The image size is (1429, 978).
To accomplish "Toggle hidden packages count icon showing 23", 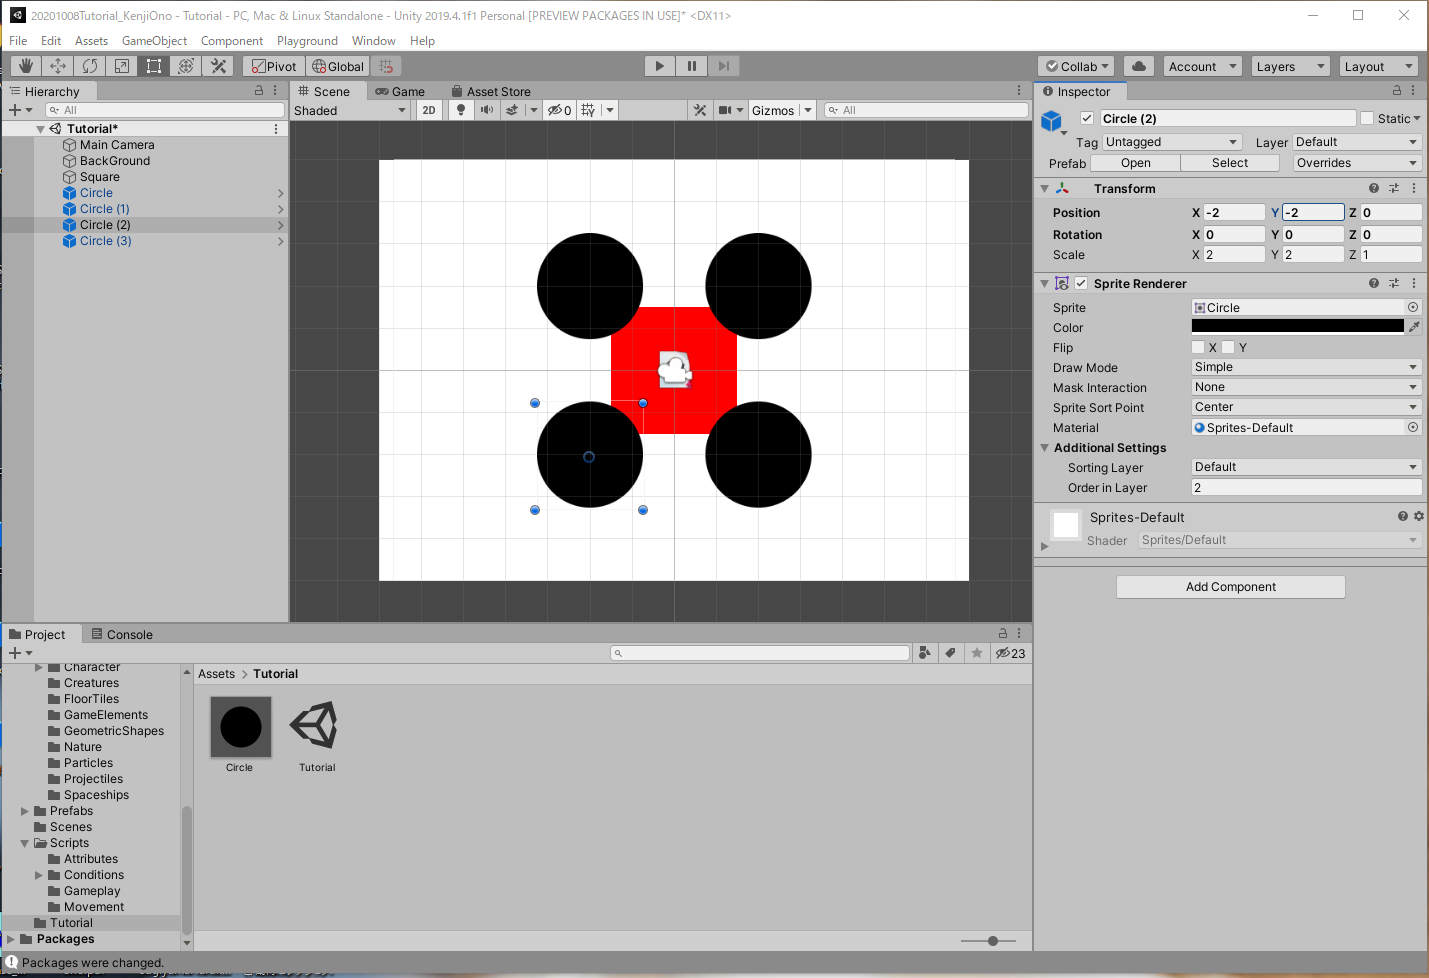I will [1011, 653].
